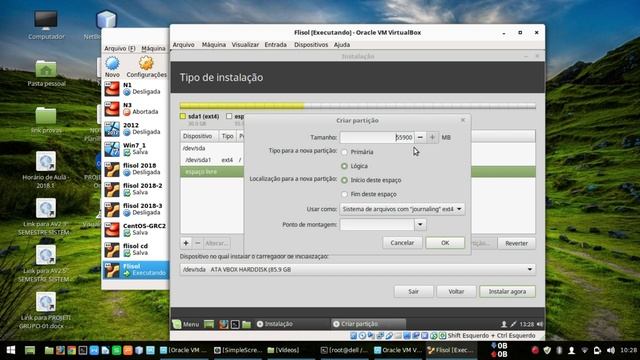Click the Voltar button
Viewport: 640px width, 360px height.
pos(456,291)
